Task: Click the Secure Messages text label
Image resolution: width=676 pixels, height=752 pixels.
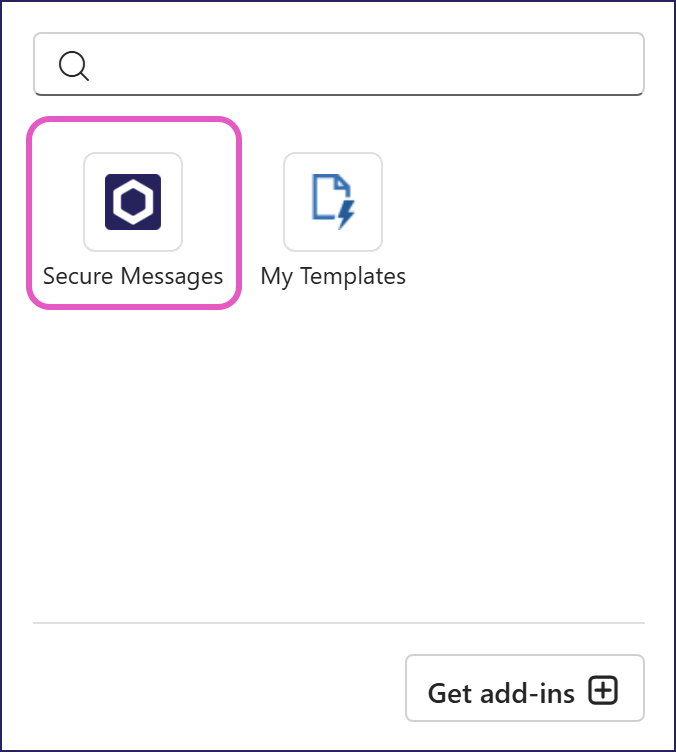Action: [x=133, y=276]
